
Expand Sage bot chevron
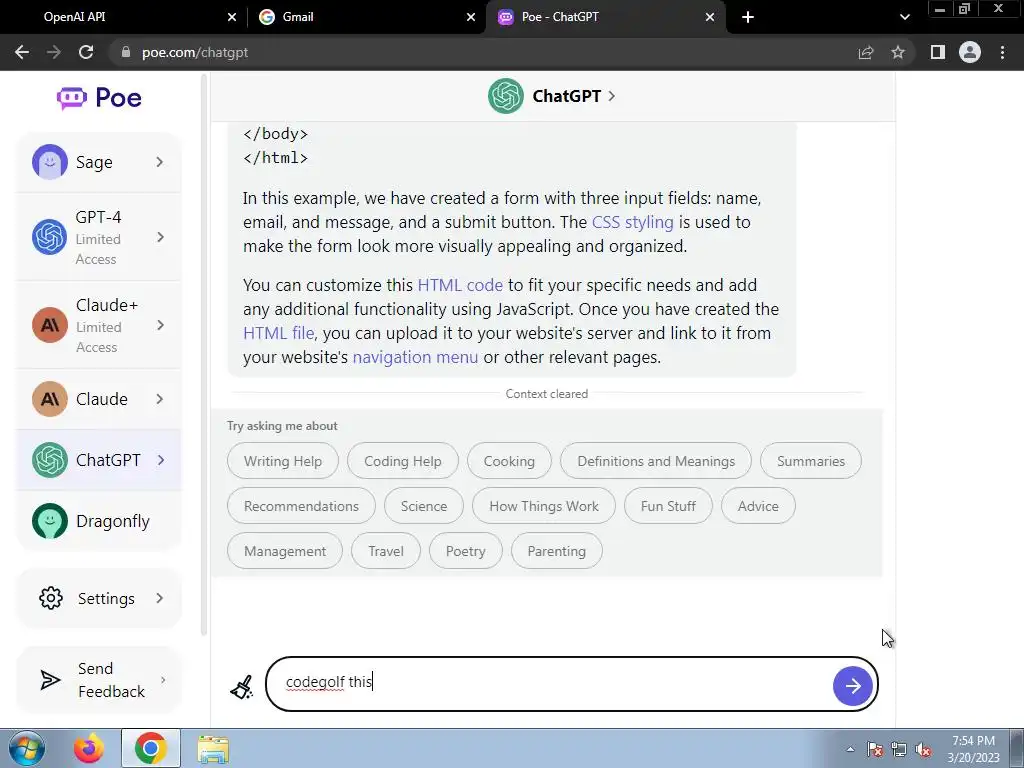(x=160, y=162)
